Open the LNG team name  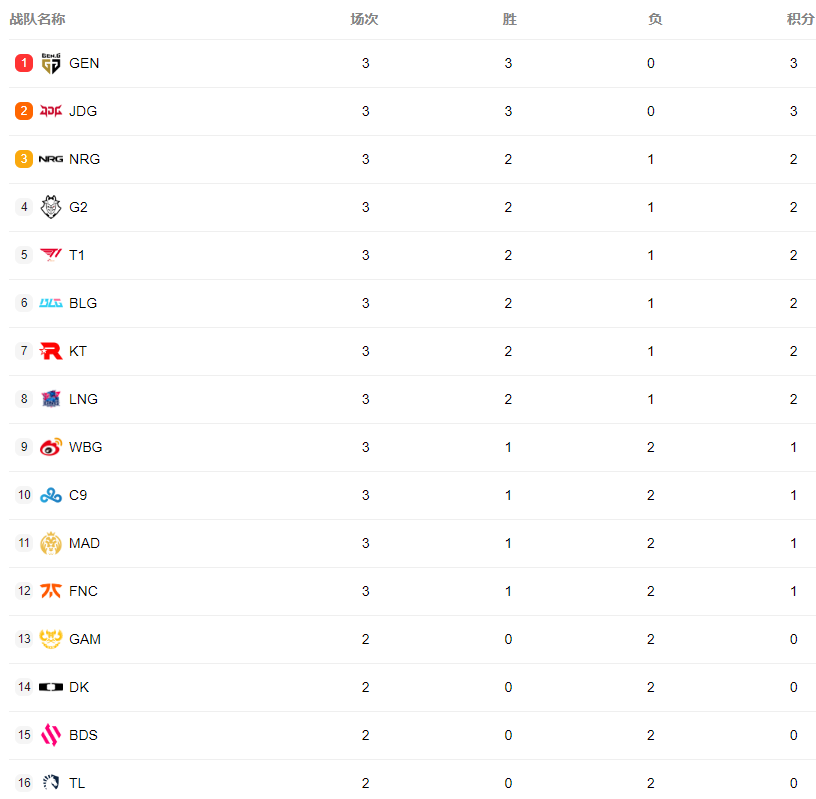pyautogui.click(x=83, y=399)
